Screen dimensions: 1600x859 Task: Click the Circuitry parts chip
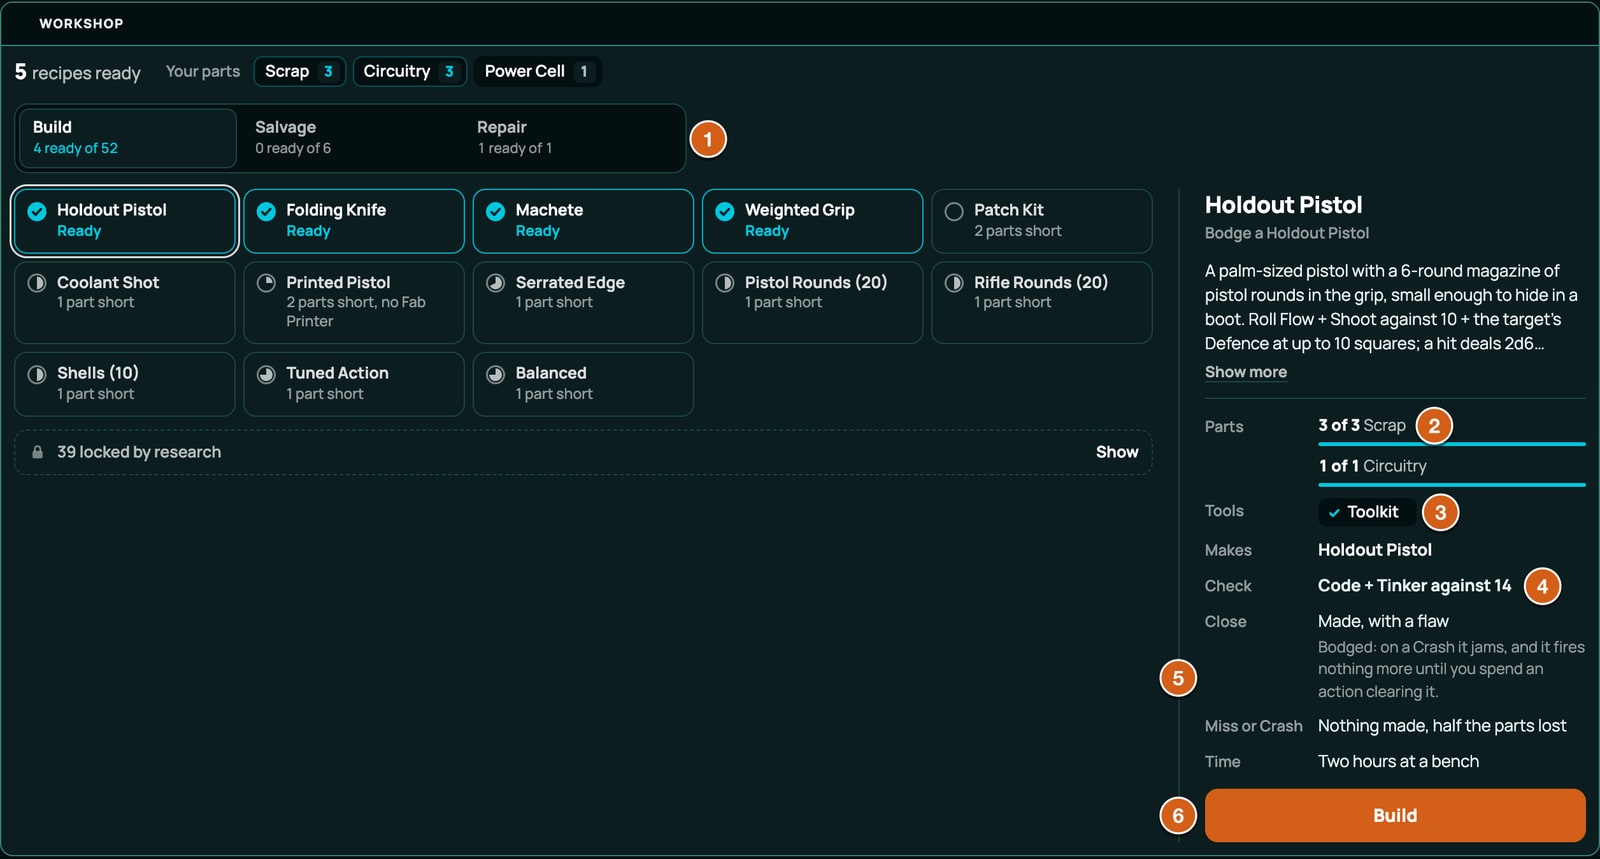click(410, 71)
